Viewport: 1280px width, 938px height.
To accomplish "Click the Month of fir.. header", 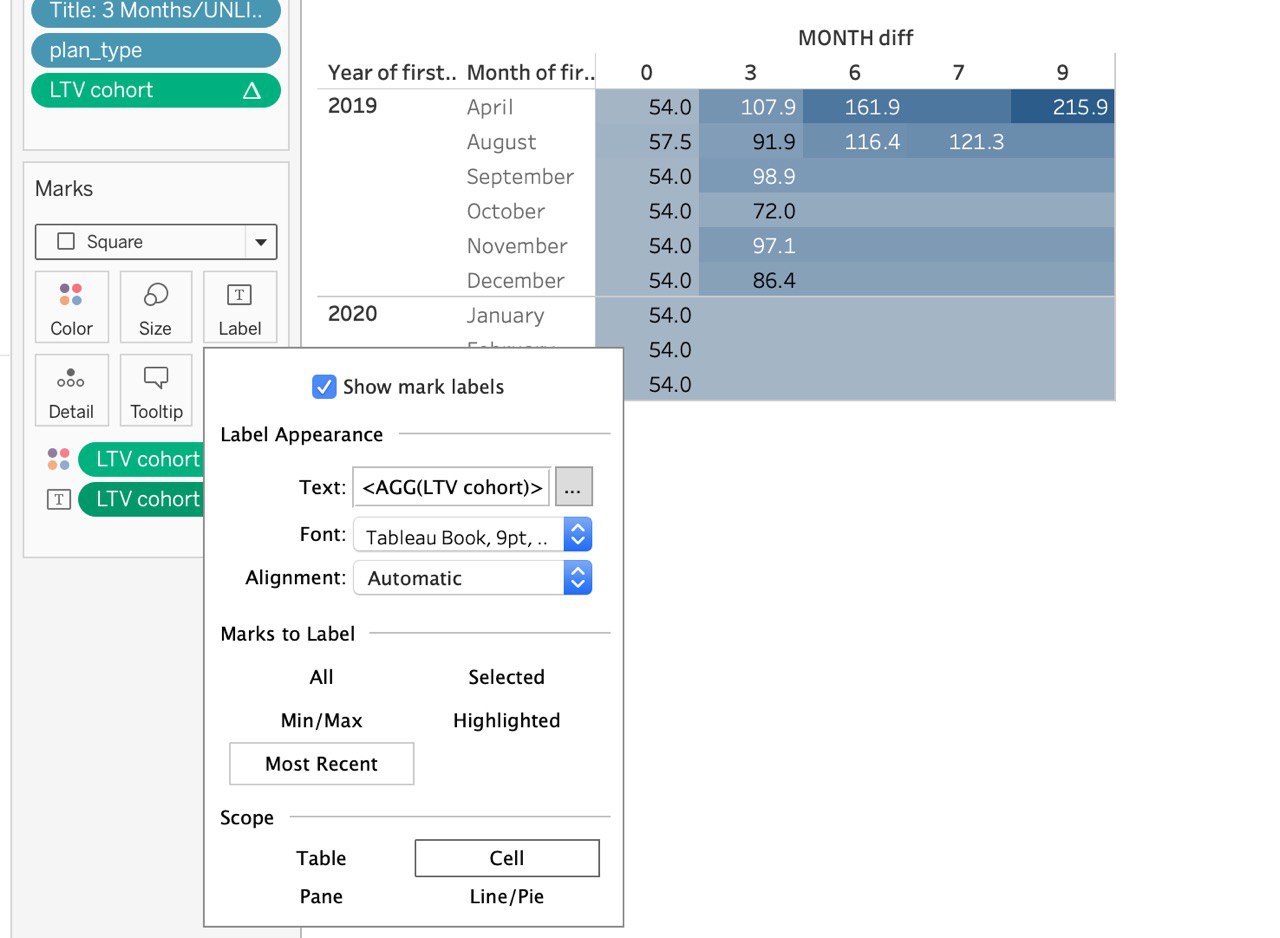I will [530, 72].
